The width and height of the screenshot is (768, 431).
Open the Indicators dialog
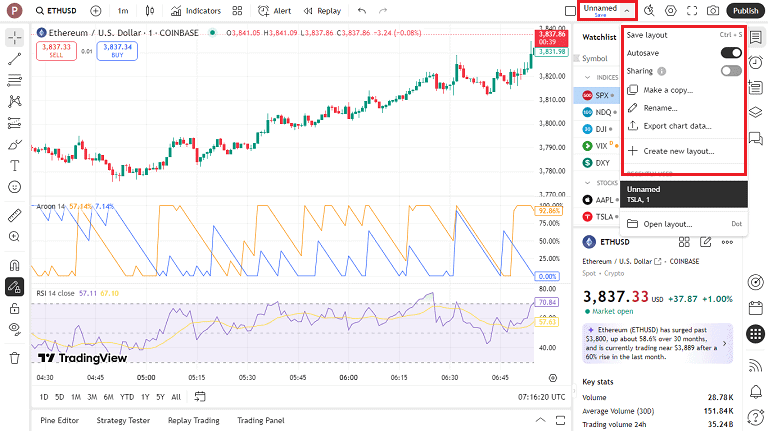coord(196,11)
